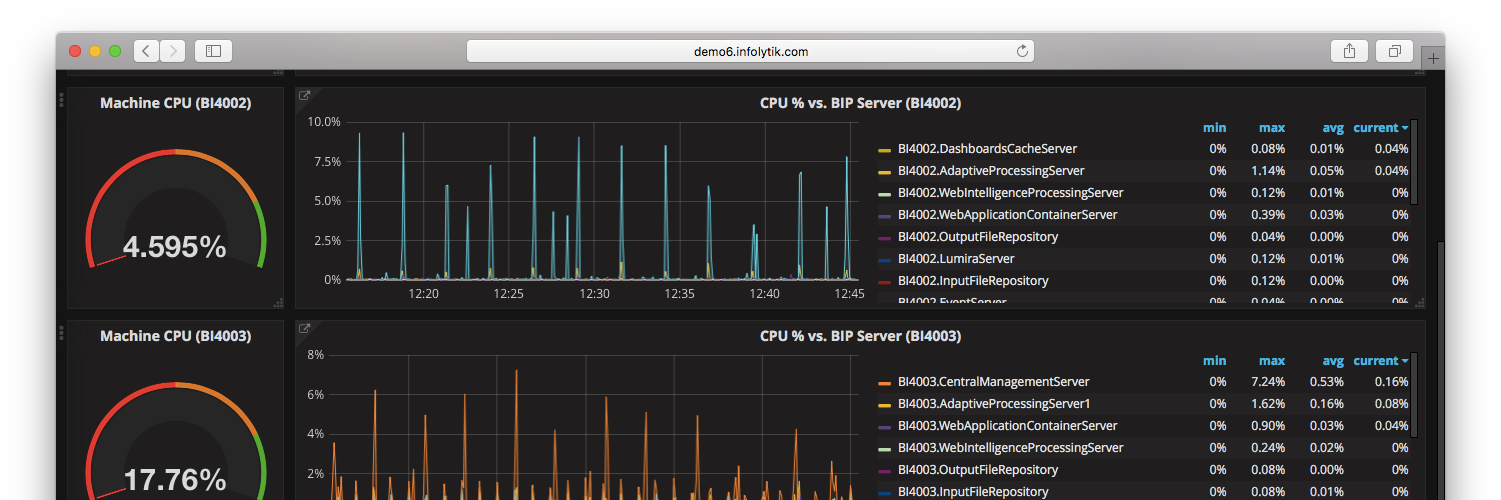
Task: Open the BI4002 CPU chart external link icon
Action: pos(305,96)
